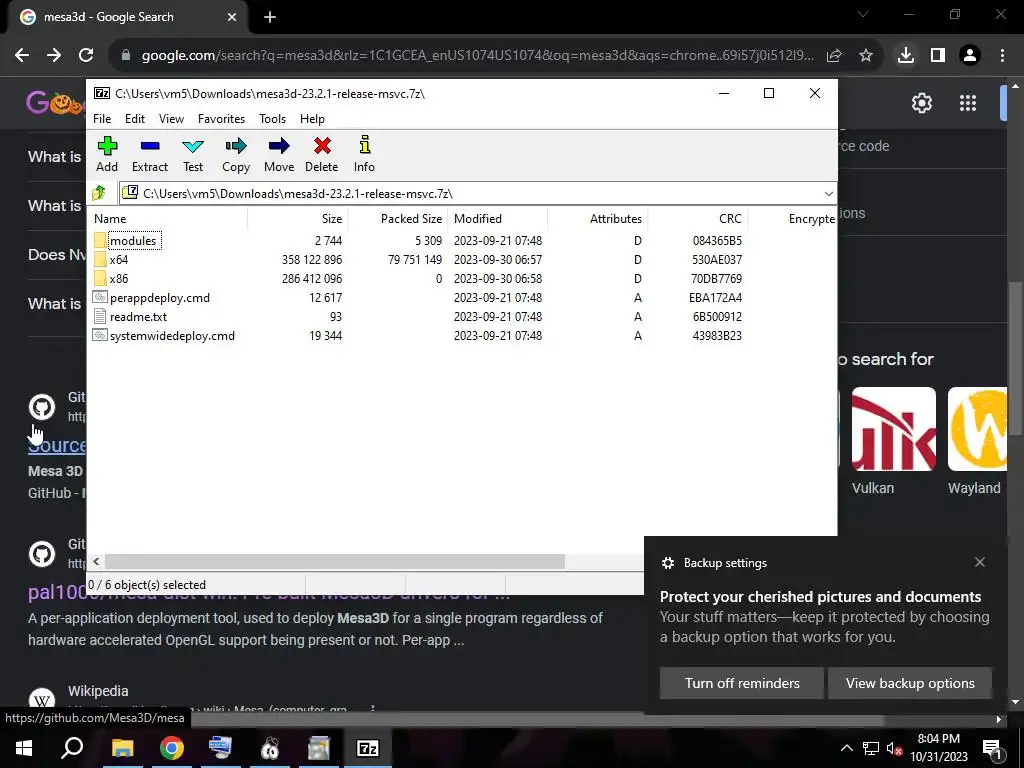Share this page from the address bar
This screenshot has width=1024, height=768.
834,56
